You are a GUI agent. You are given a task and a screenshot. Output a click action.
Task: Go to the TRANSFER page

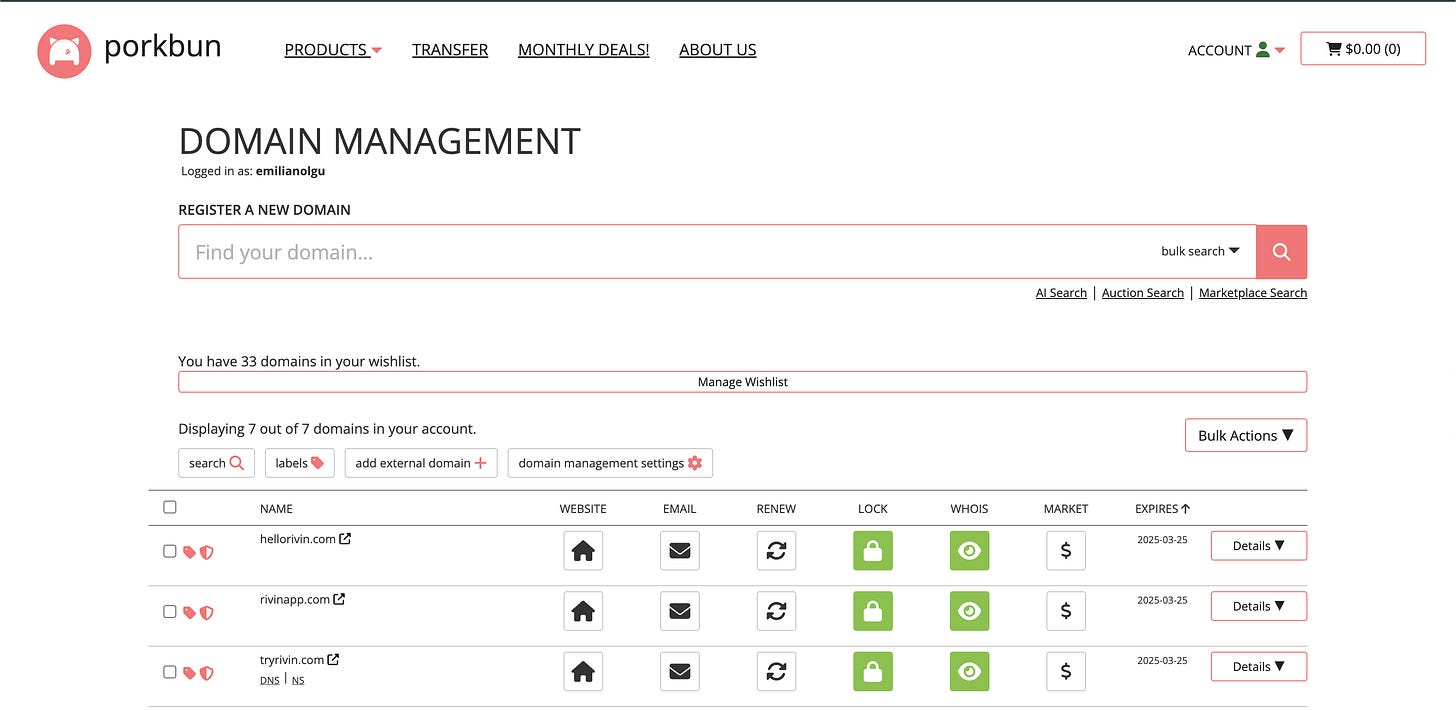[450, 50]
